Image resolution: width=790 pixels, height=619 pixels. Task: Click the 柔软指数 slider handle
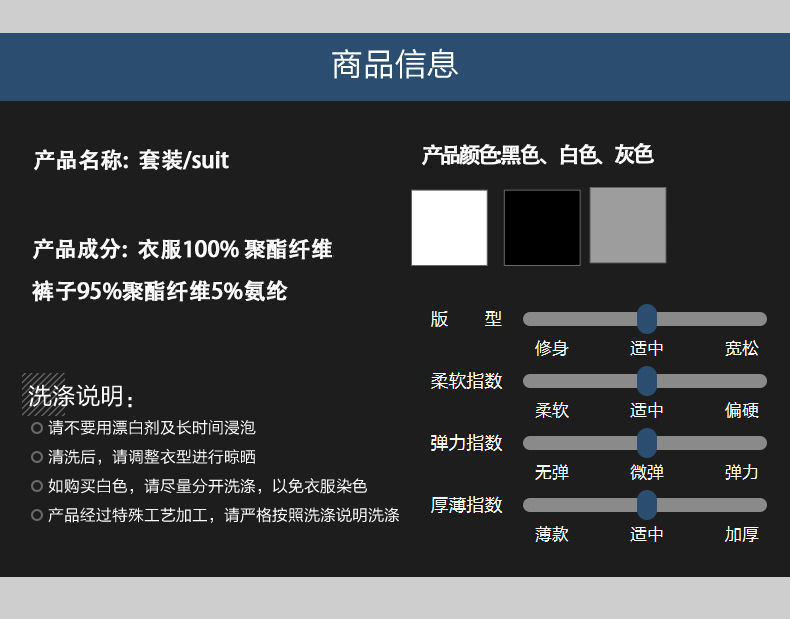(647, 381)
